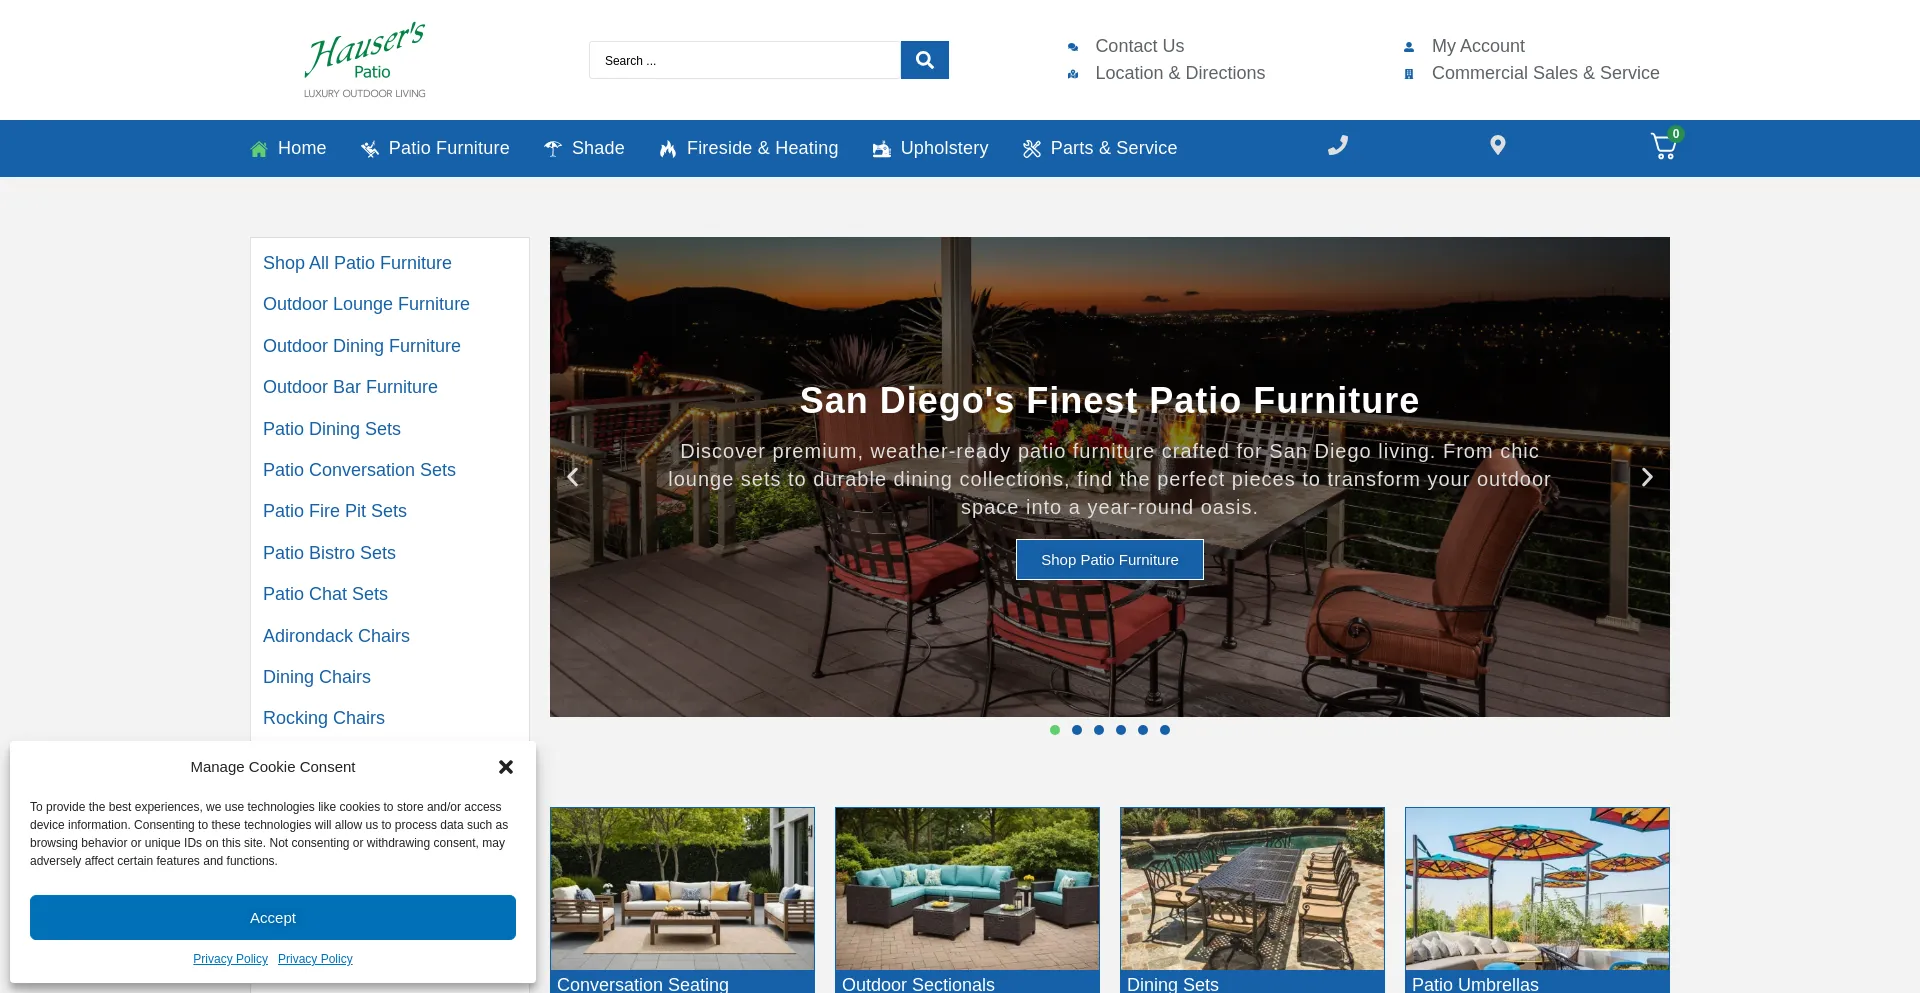
Task: Select Patio Dining Sets in sidebar
Action: (x=332, y=429)
